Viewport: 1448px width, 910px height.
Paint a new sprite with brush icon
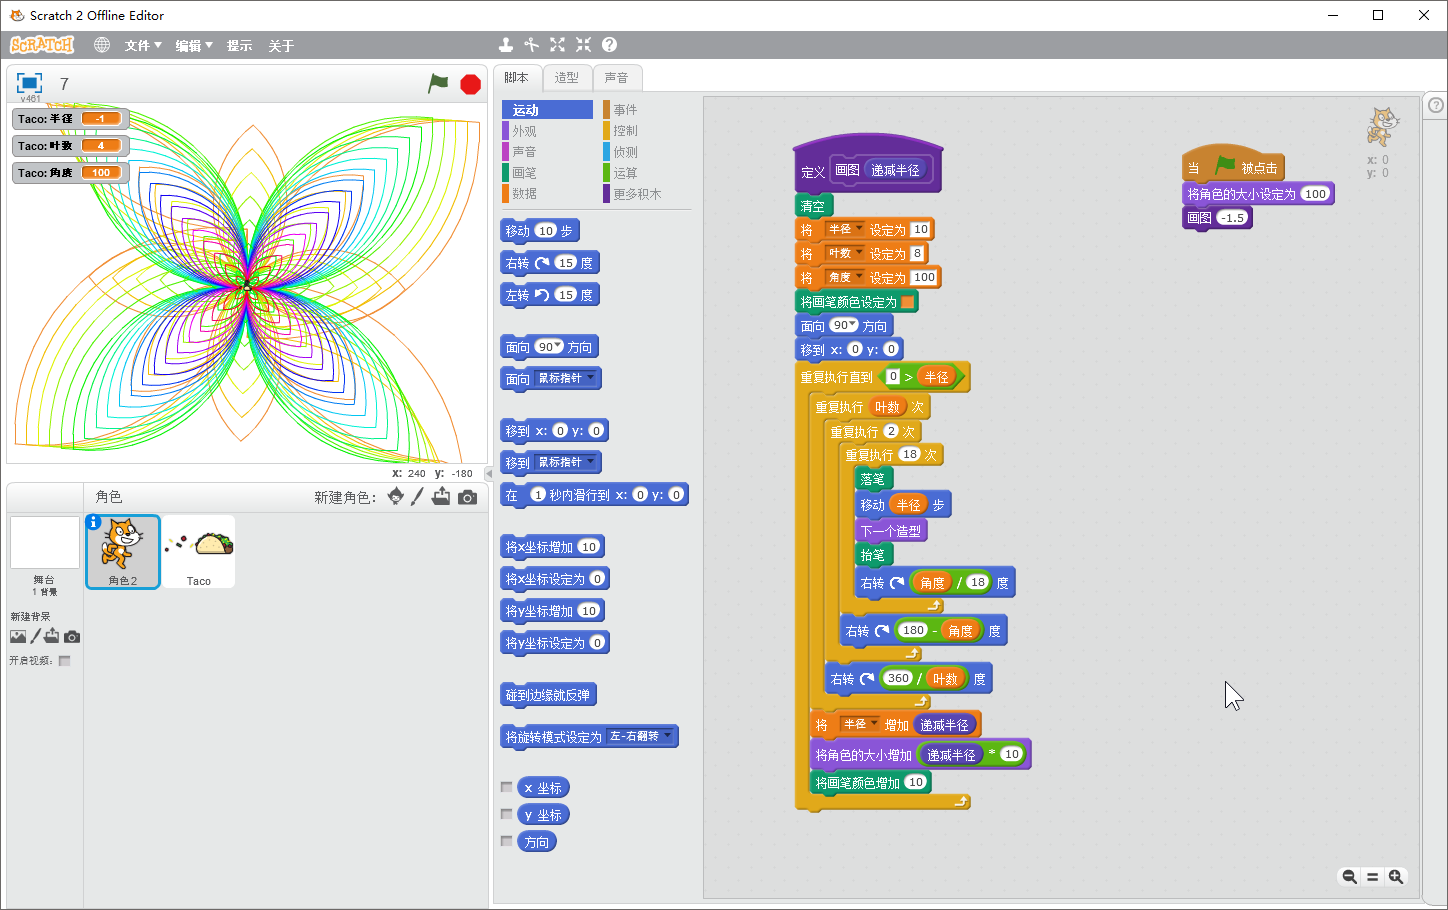(418, 497)
